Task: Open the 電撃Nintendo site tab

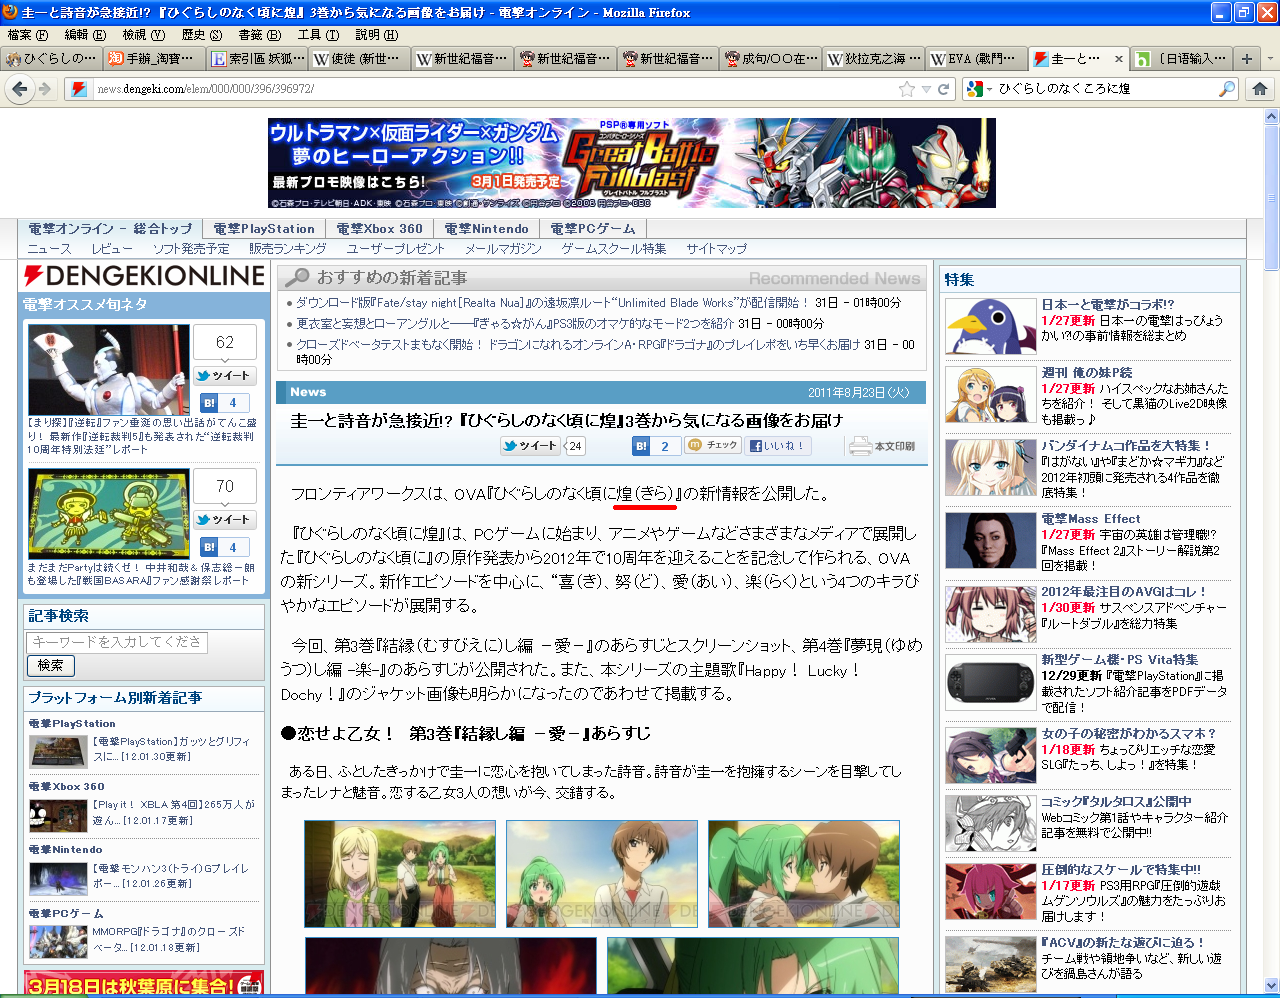Action: point(487,229)
